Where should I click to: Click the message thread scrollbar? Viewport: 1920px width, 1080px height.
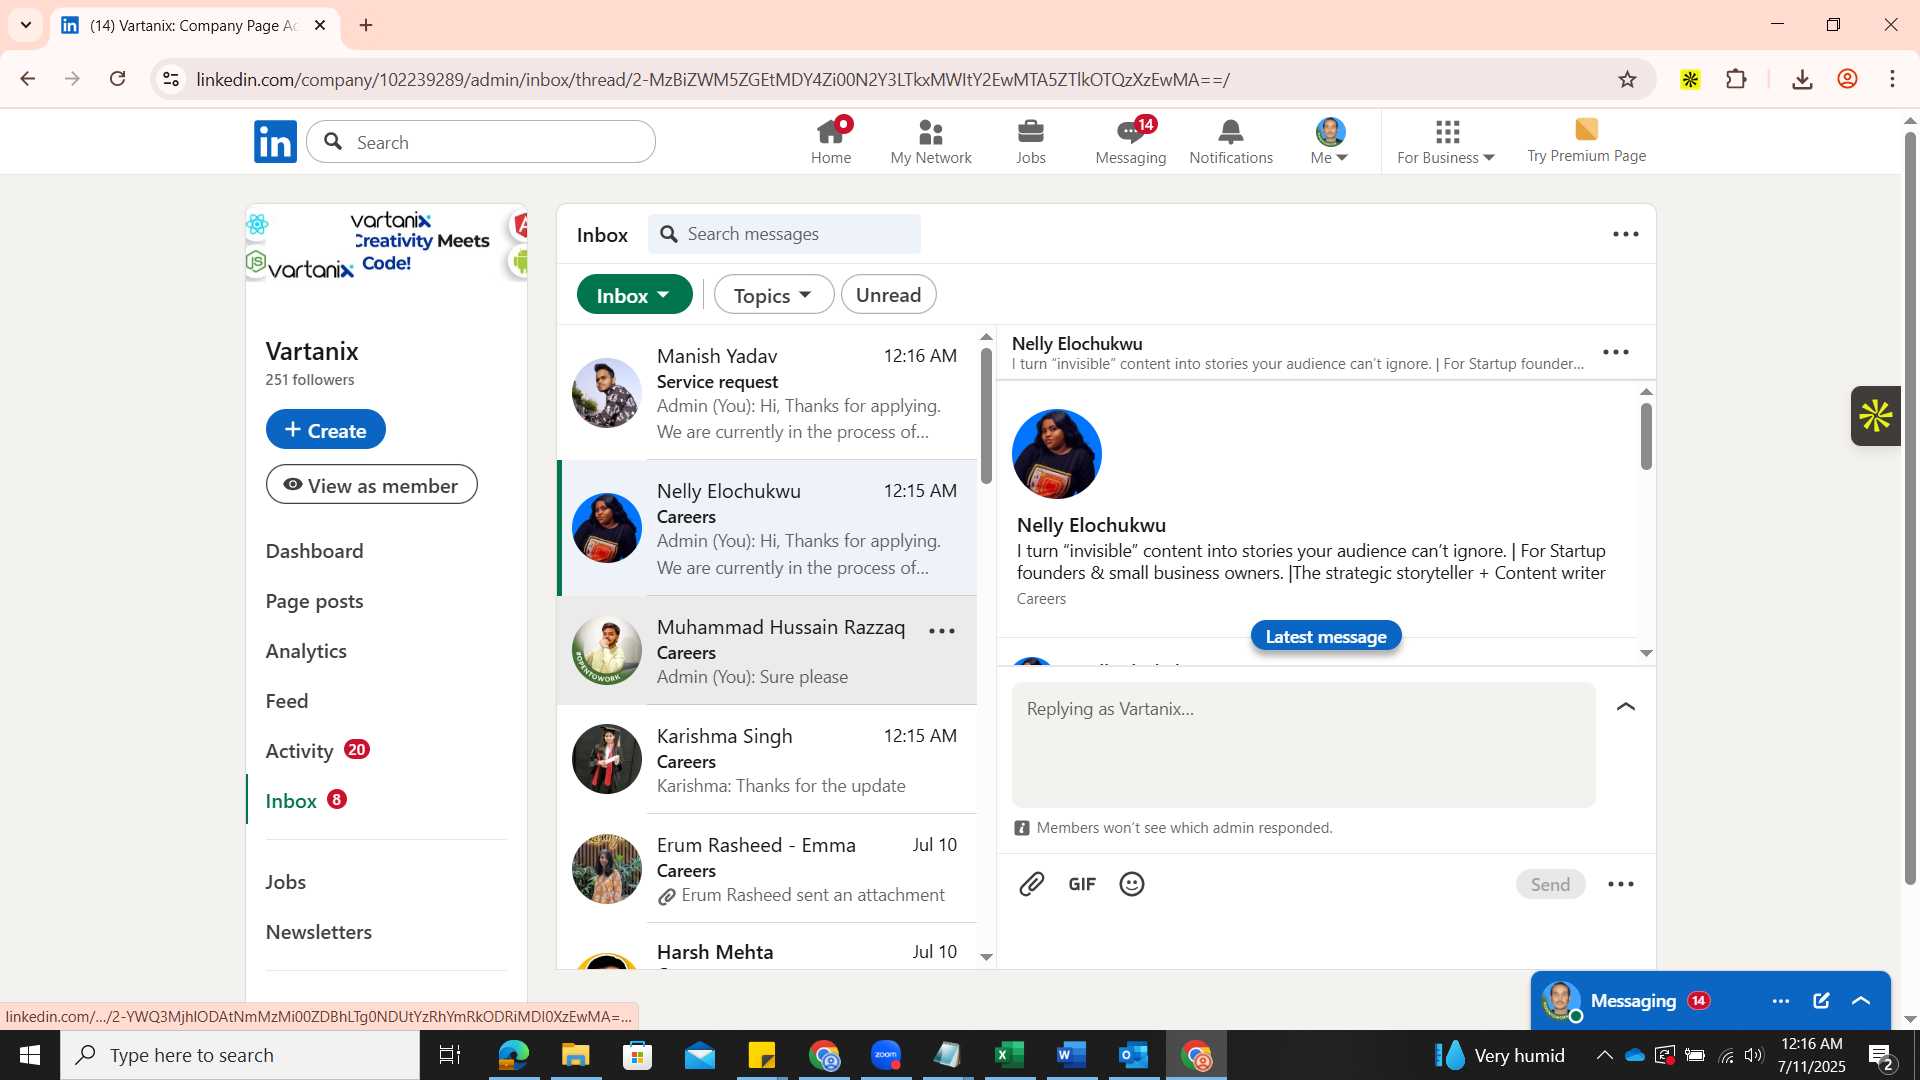(1646, 435)
